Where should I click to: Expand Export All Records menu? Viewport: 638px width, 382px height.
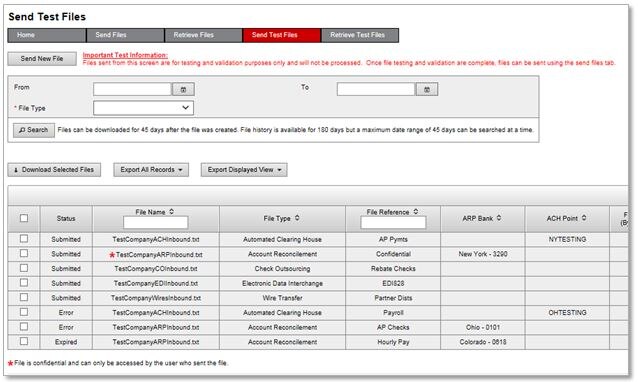tap(151, 170)
